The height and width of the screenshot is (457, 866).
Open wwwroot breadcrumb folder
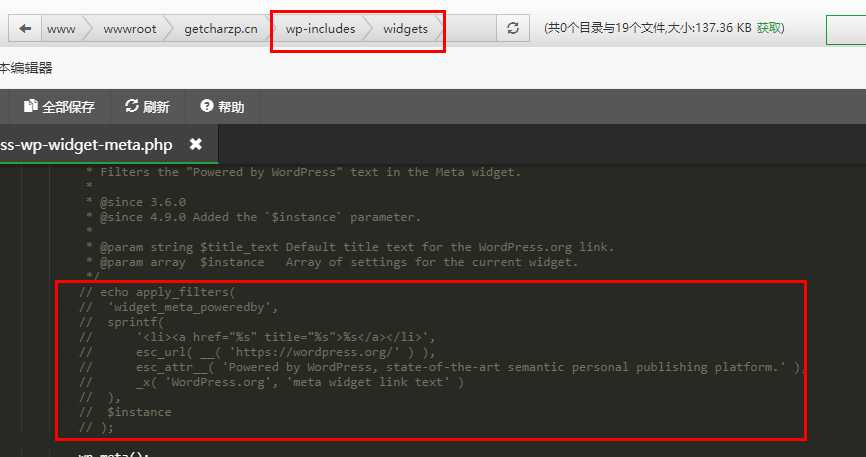[x=130, y=29]
